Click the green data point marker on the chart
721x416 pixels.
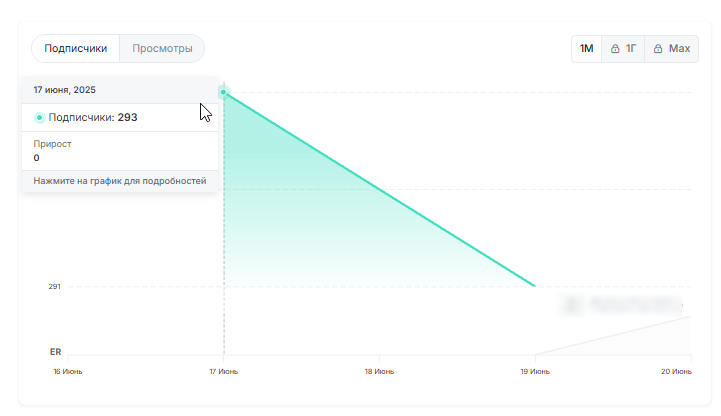(x=224, y=92)
